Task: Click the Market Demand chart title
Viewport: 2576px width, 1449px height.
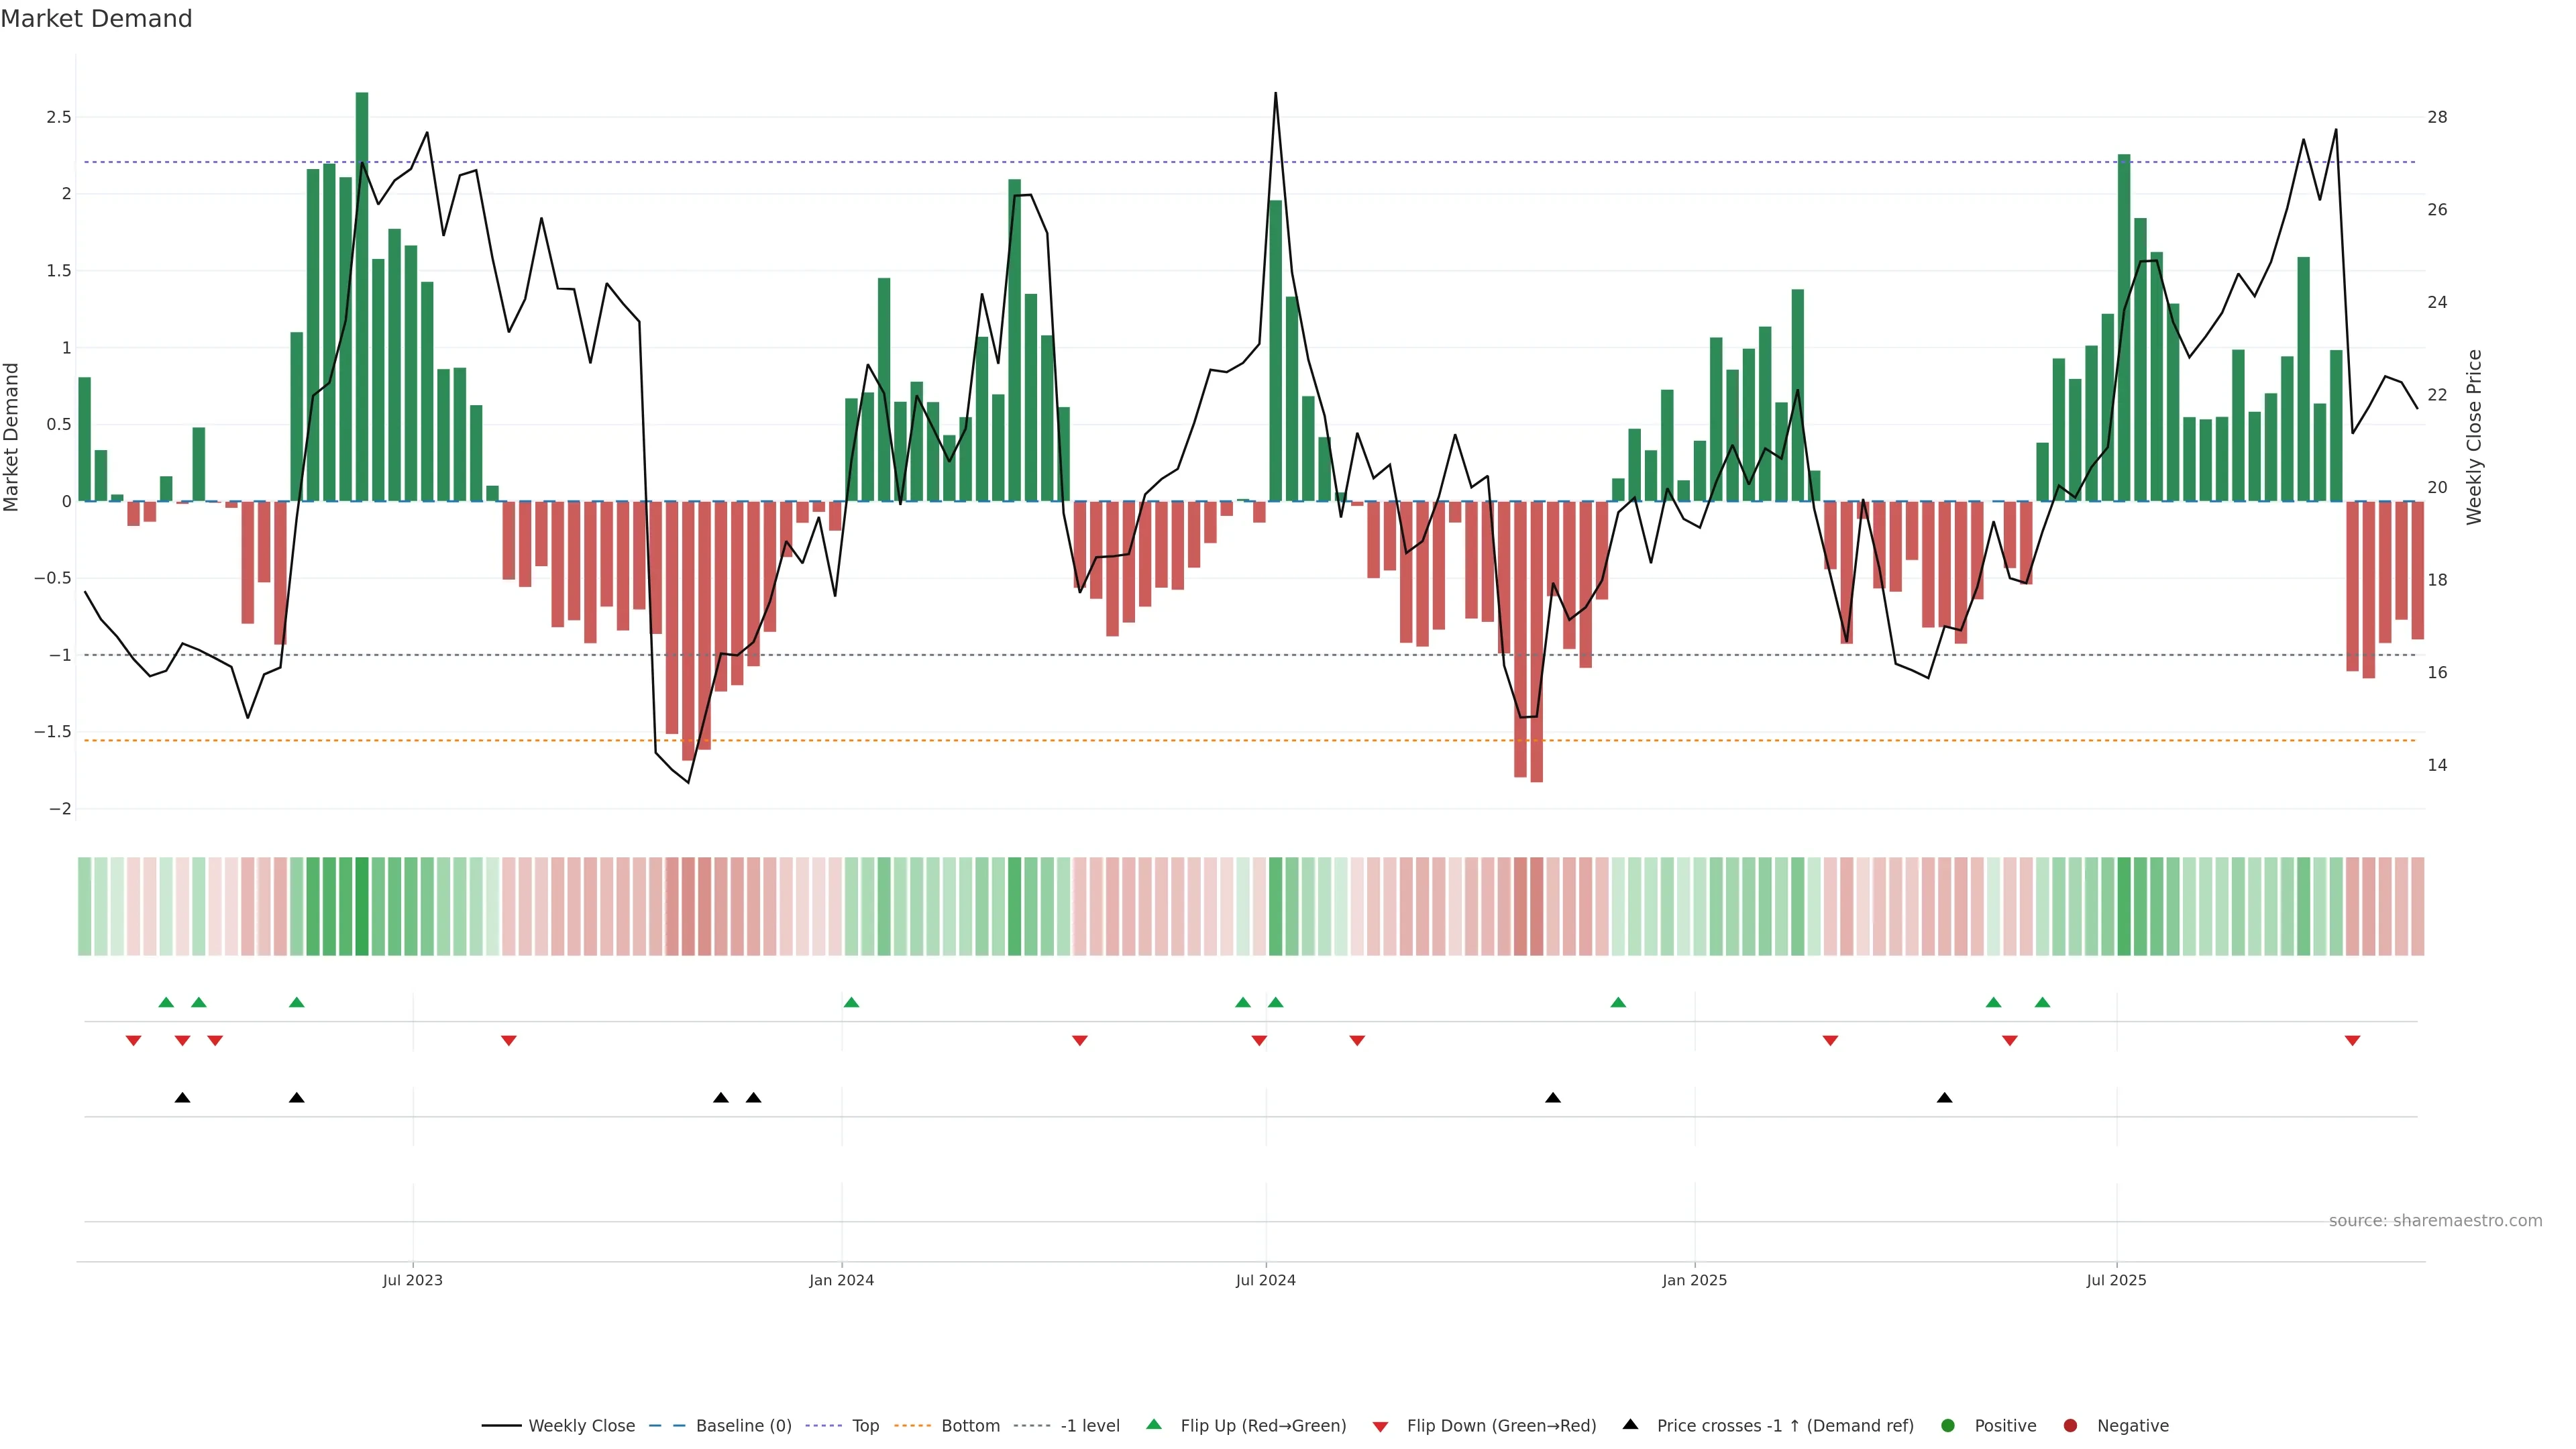Action: (96, 19)
